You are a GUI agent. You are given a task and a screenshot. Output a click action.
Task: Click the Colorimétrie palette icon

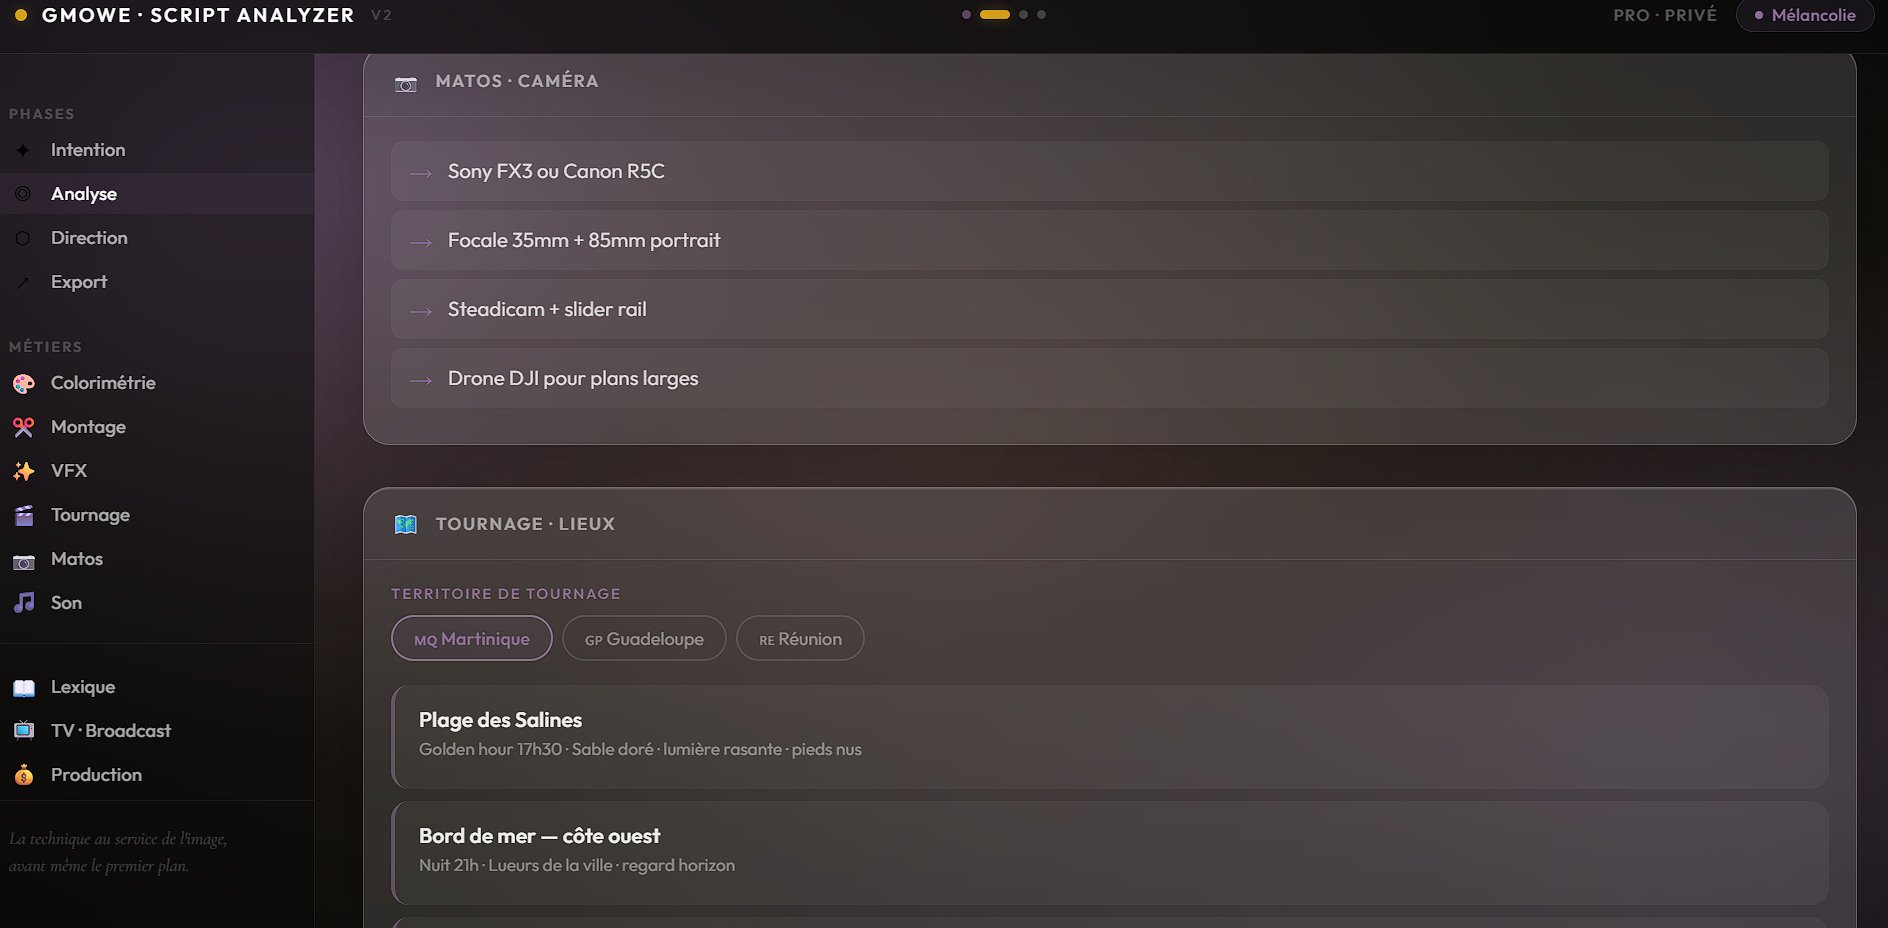[x=24, y=383]
